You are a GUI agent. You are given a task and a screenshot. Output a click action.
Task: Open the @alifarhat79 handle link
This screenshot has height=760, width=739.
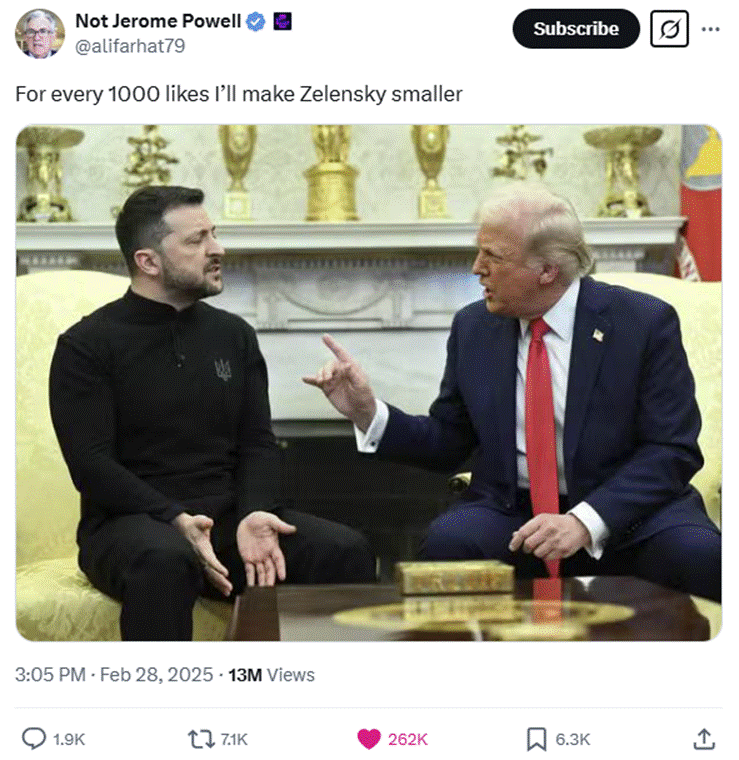[130, 46]
